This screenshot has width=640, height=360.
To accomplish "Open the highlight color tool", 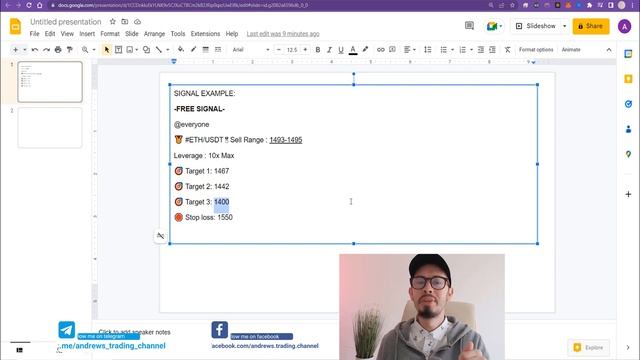I will coord(365,50).
